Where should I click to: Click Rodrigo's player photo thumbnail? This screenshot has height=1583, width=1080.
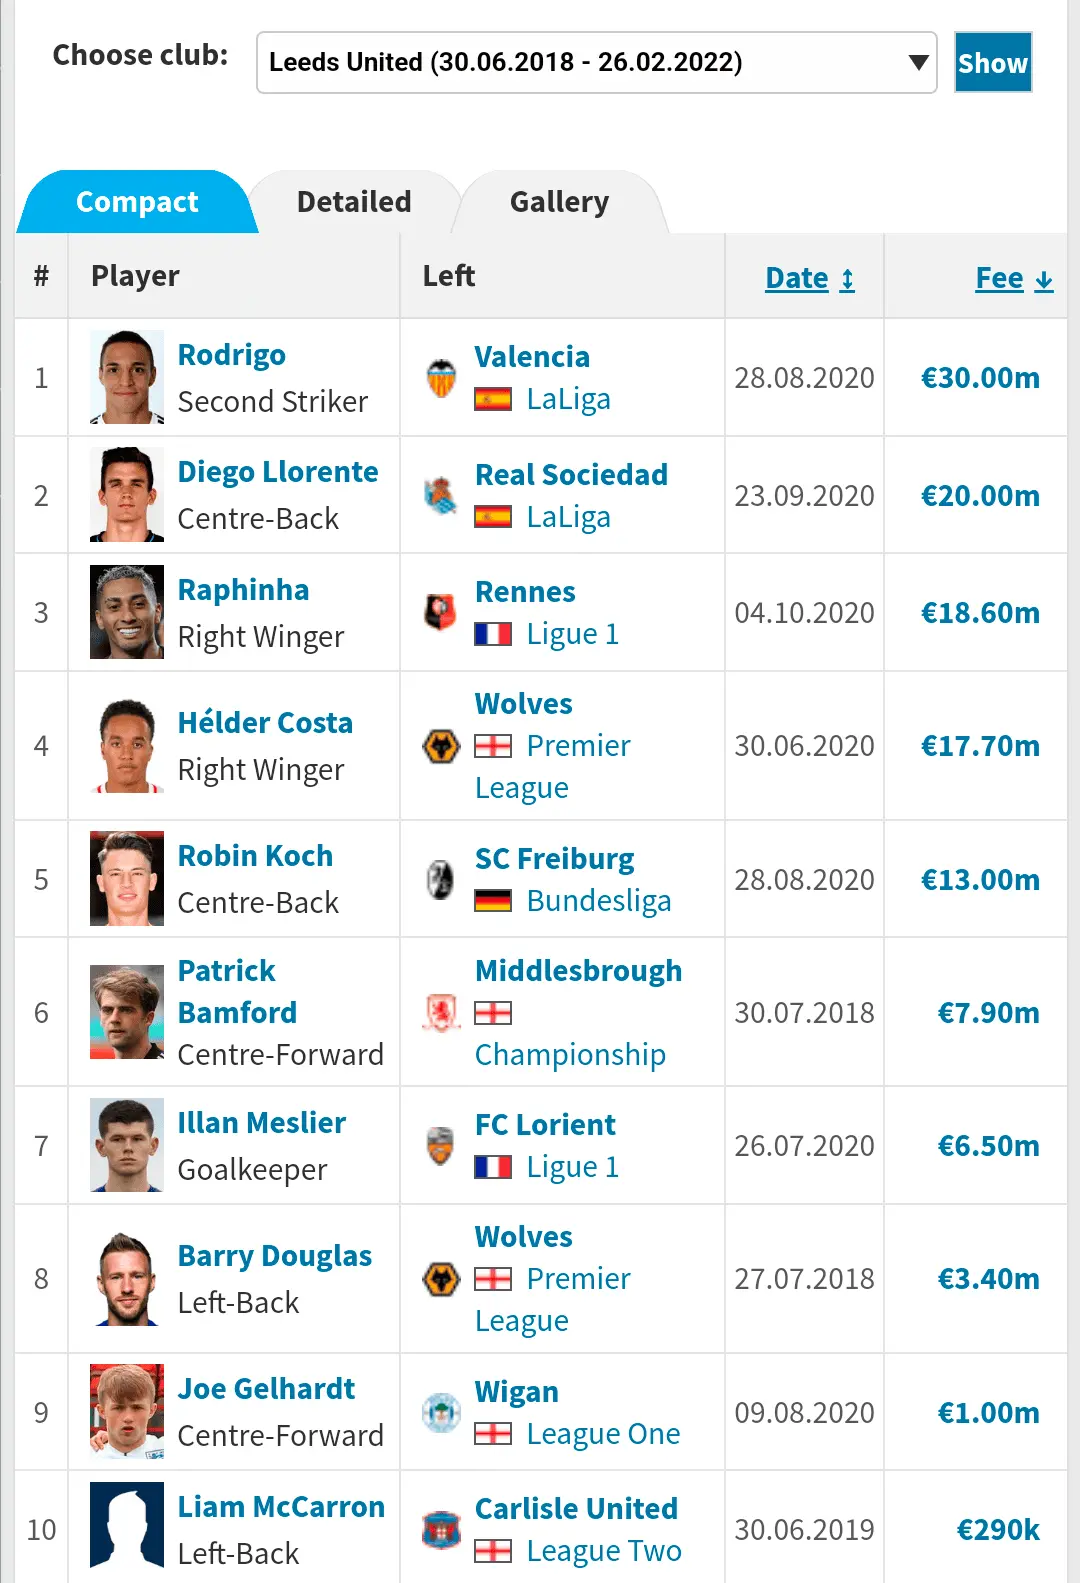pyautogui.click(x=127, y=378)
